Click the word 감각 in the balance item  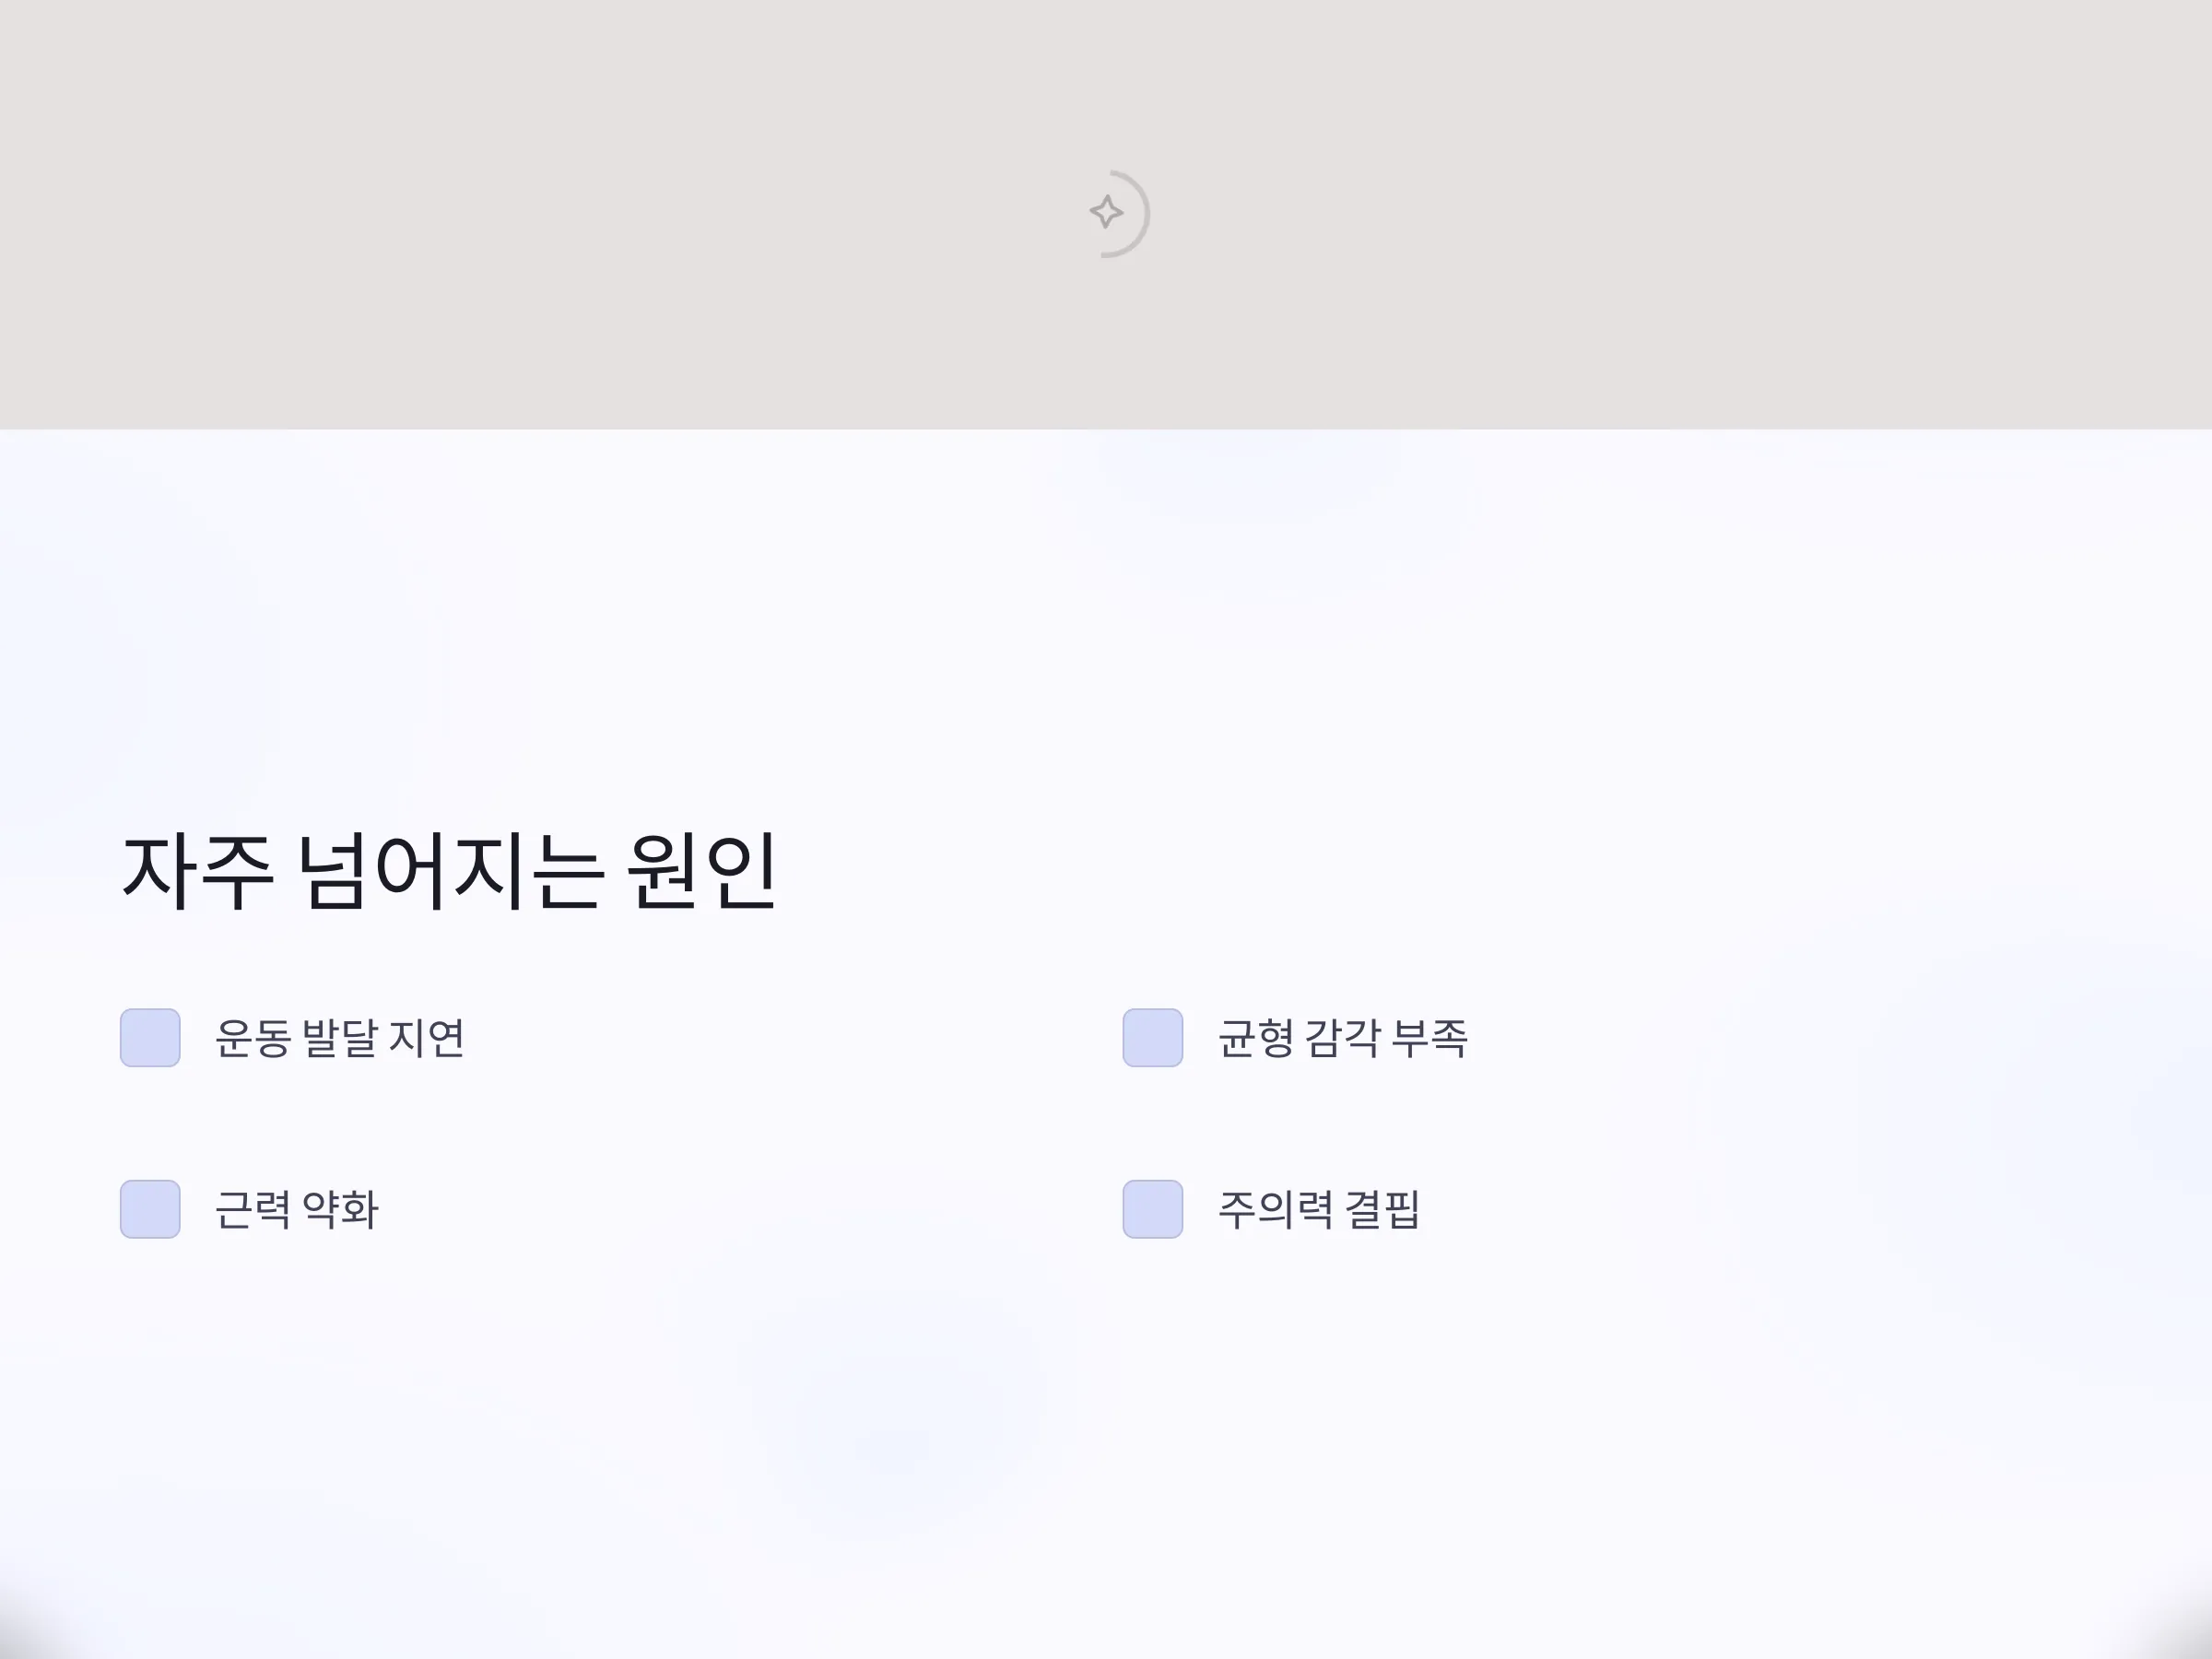click(x=1343, y=1038)
